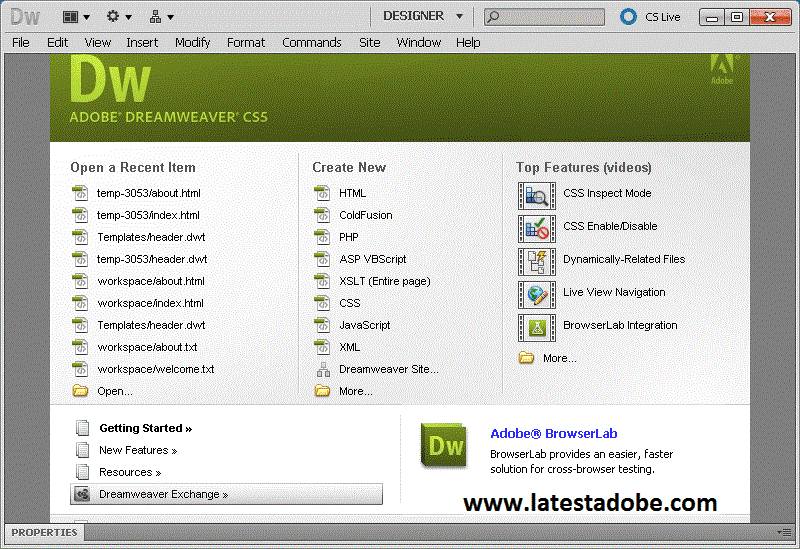Open recent file temp-3053/about.html

[148, 193]
